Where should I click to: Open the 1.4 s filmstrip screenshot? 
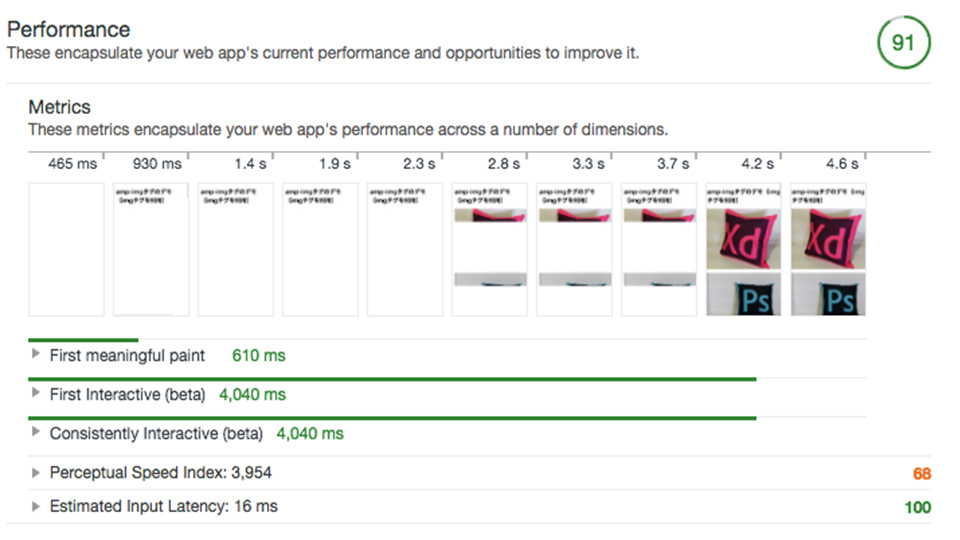tap(235, 249)
